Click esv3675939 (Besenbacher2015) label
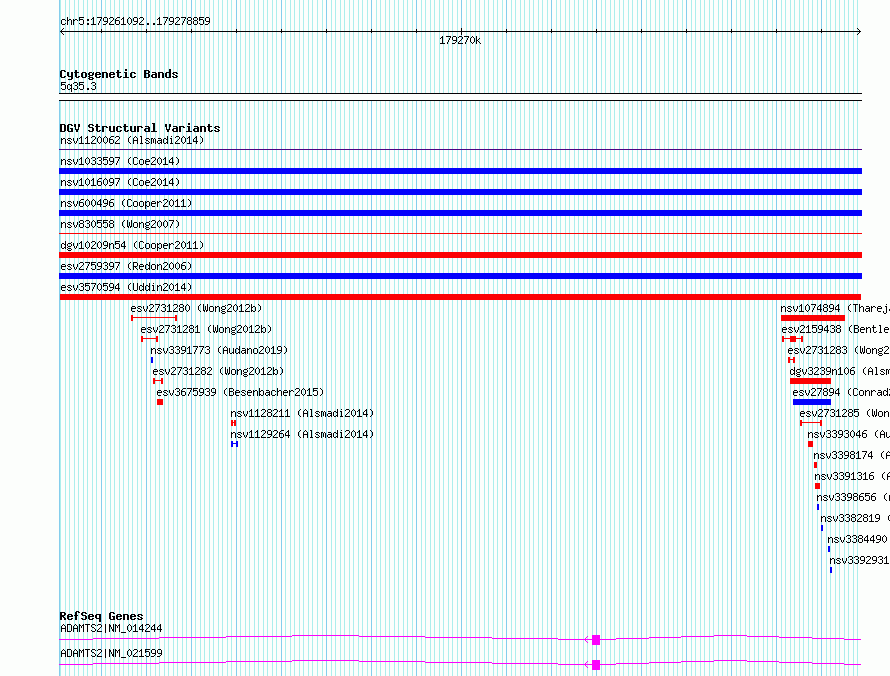 pos(240,392)
